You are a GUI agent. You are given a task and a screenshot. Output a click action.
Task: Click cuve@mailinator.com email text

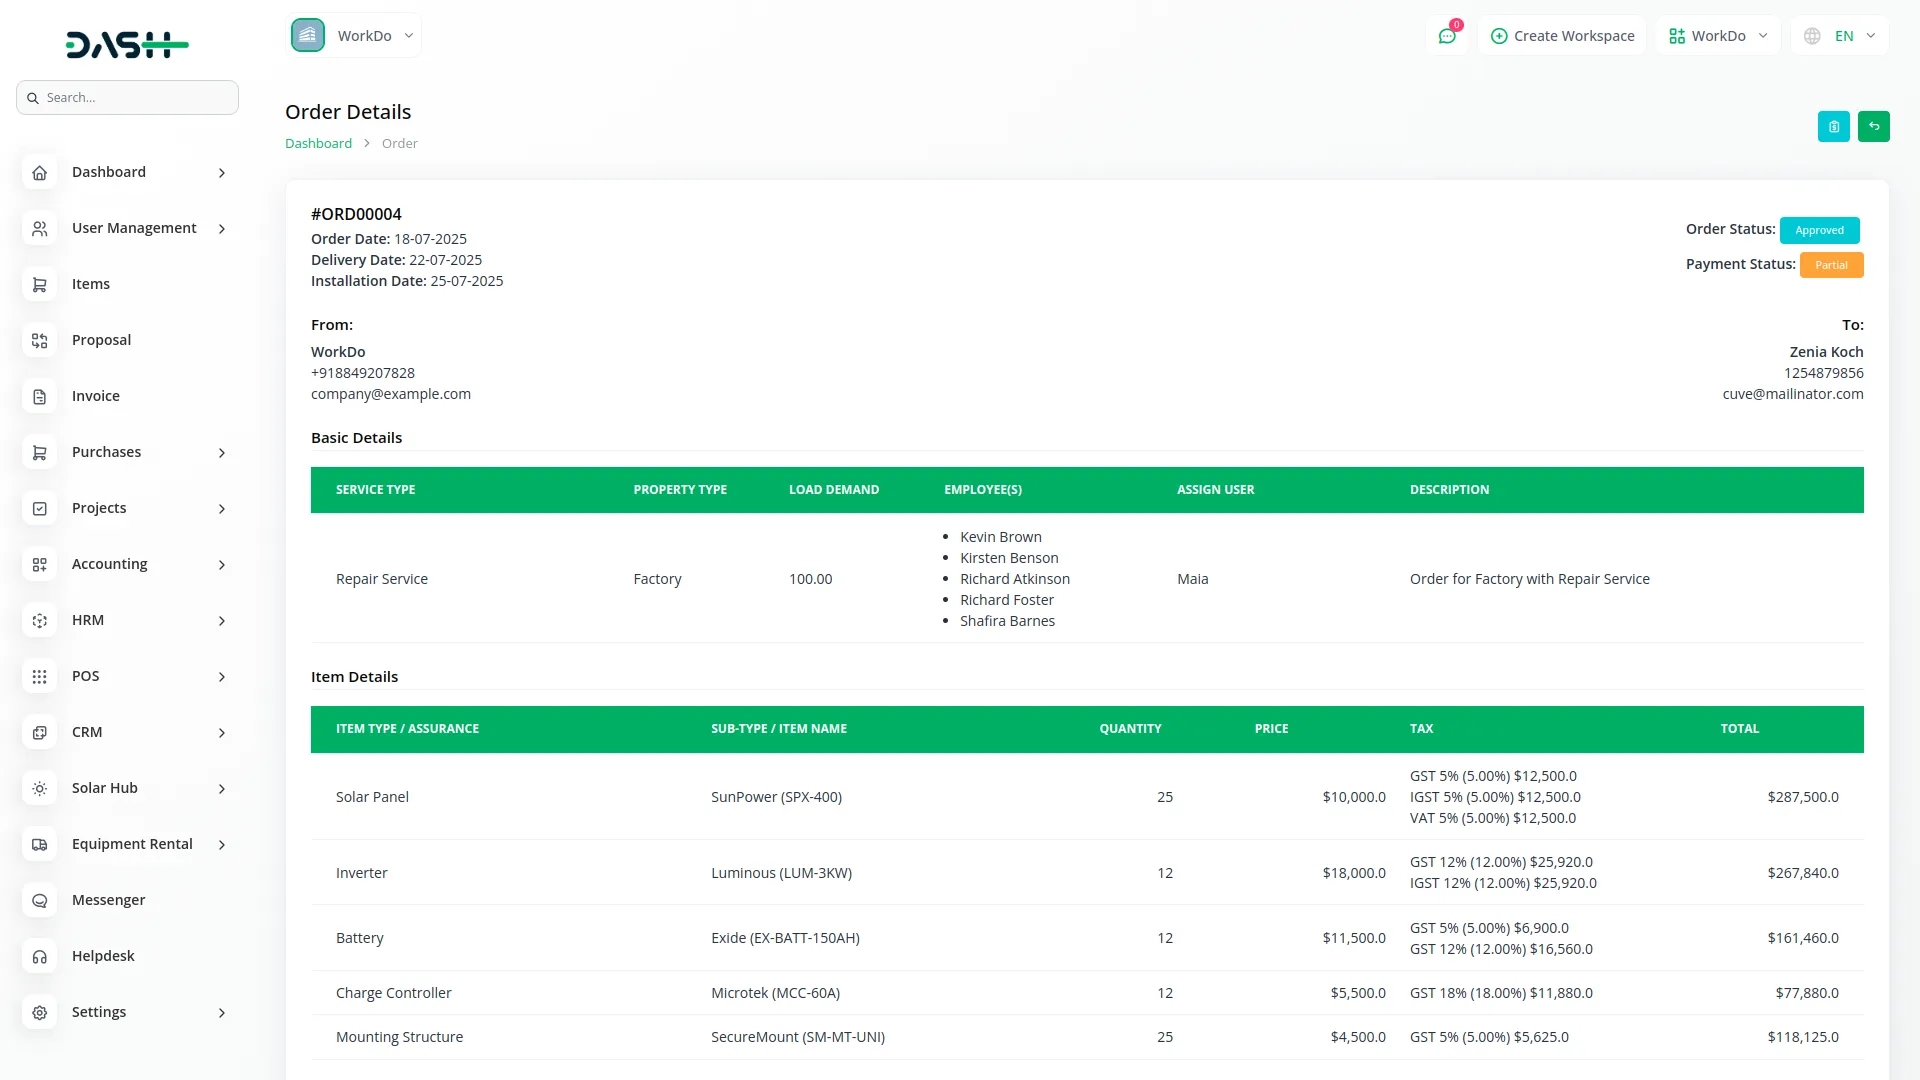pos(1792,394)
